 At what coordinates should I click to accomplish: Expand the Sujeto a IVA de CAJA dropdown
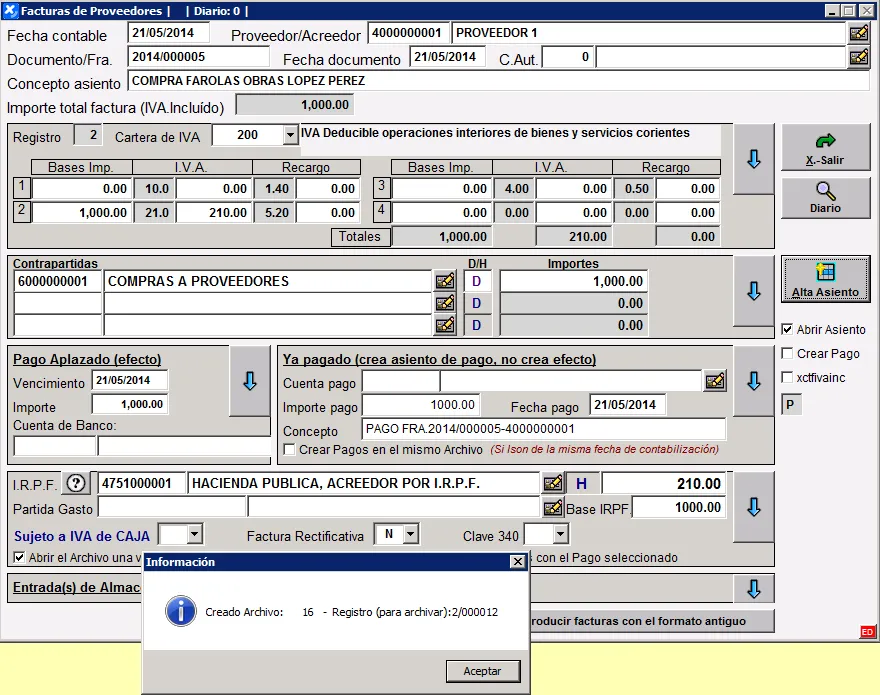point(194,535)
